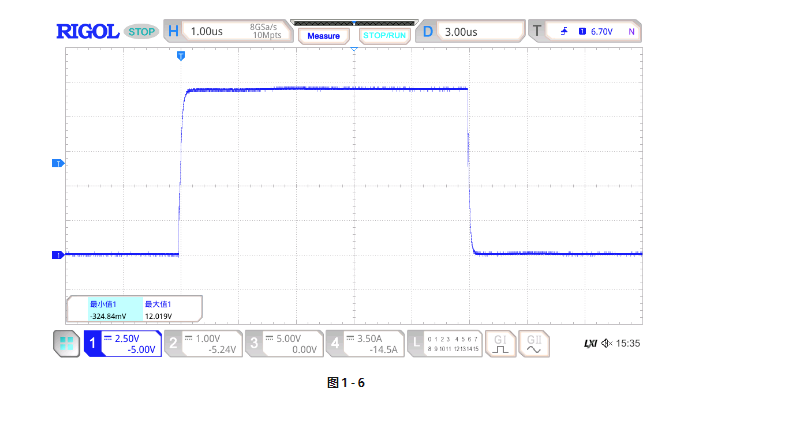This screenshot has width=785, height=428.
Task: Open the delay D 3.00us setting
Action: pos(468,32)
